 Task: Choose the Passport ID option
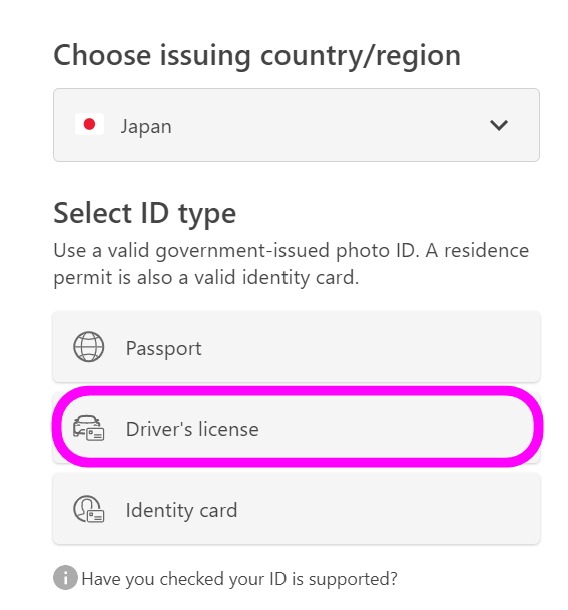click(296, 346)
